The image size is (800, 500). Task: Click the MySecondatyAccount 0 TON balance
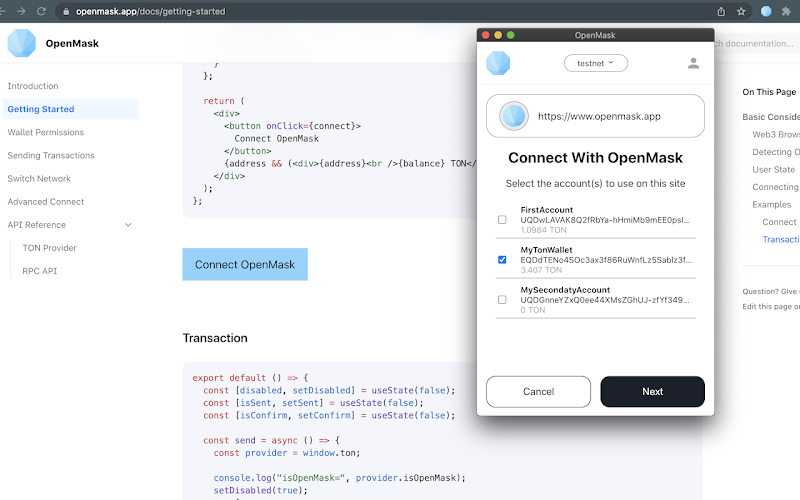pyautogui.click(x=533, y=310)
